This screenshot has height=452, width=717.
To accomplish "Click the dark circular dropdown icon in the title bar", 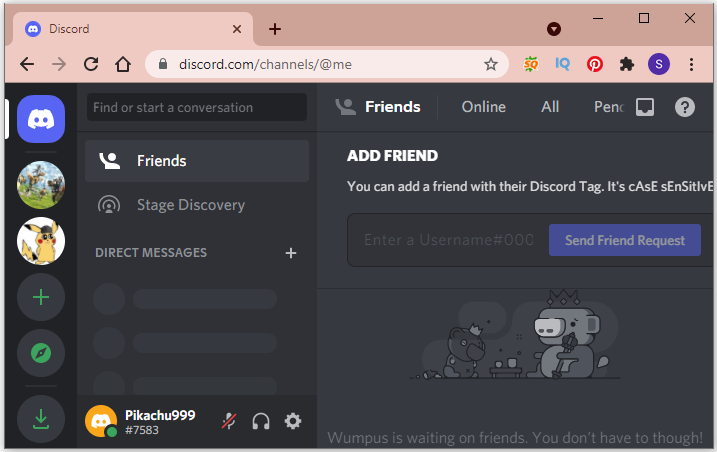I will pyautogui.click(x=553, y=29).
